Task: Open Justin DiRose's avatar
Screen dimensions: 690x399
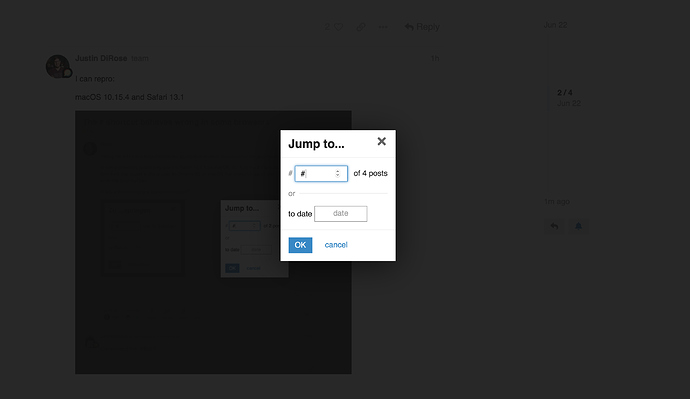Action: [58, 66]
